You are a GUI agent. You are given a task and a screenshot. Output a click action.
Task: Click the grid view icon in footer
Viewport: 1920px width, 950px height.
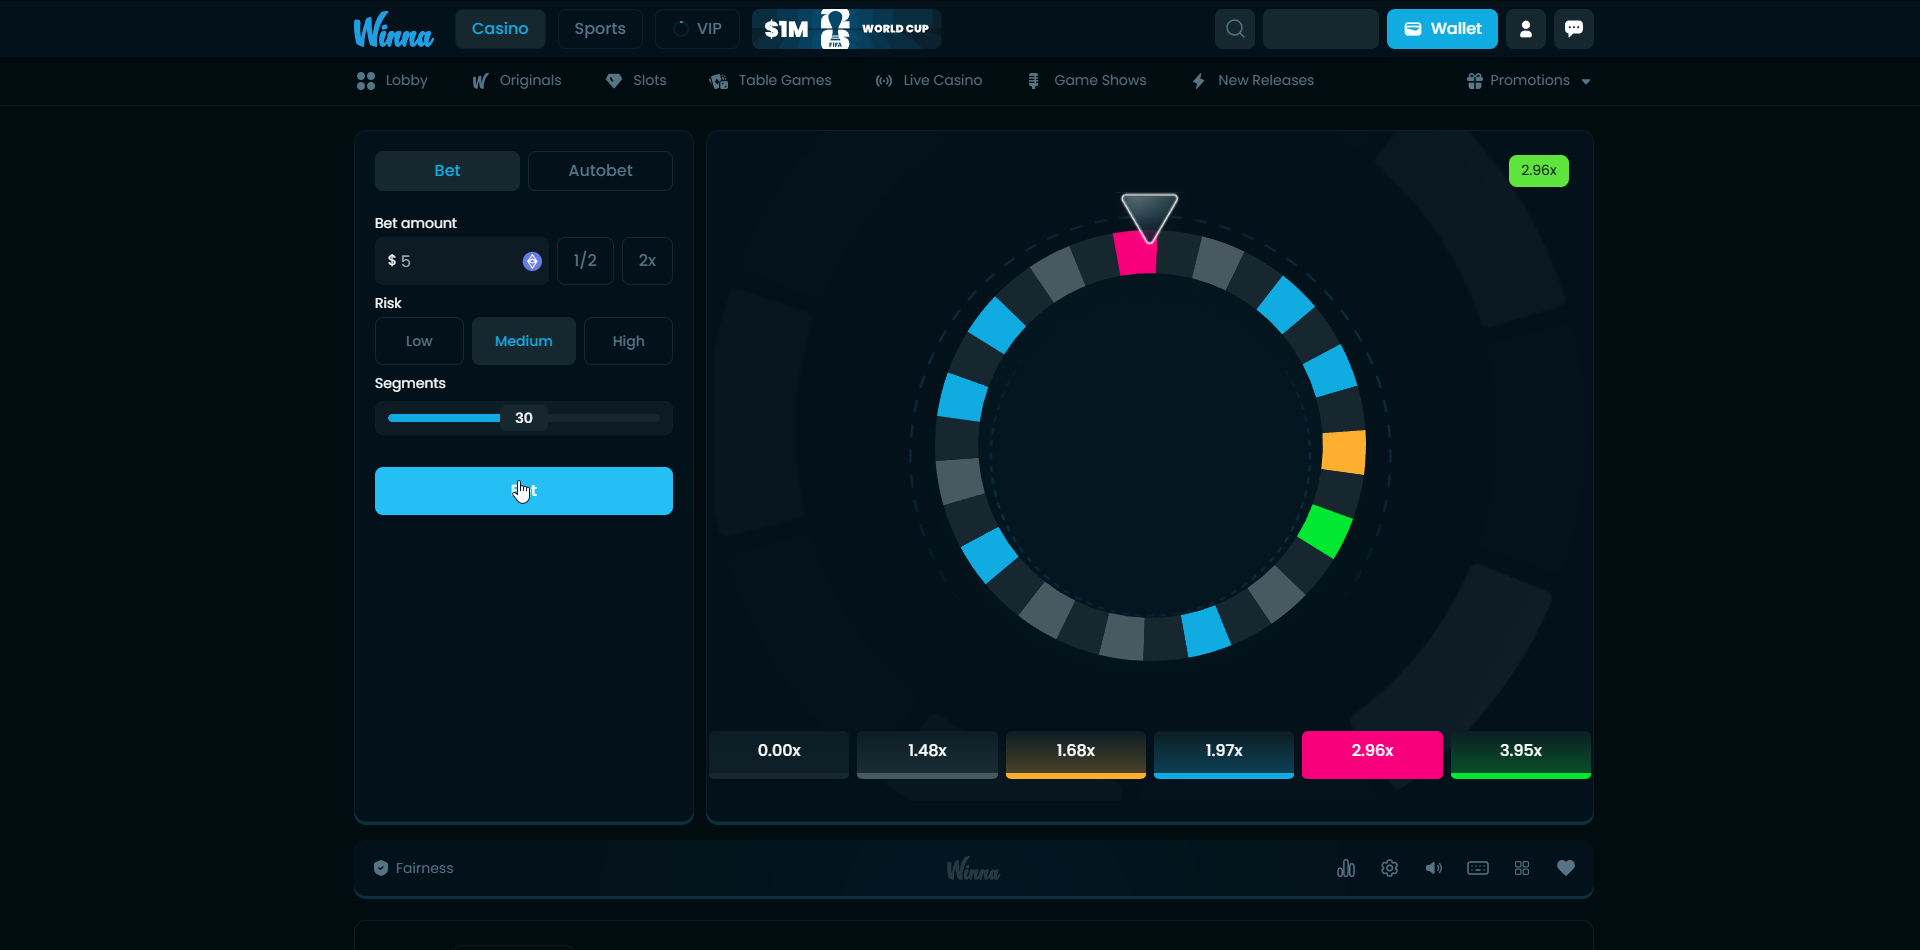coord(1522,868)
